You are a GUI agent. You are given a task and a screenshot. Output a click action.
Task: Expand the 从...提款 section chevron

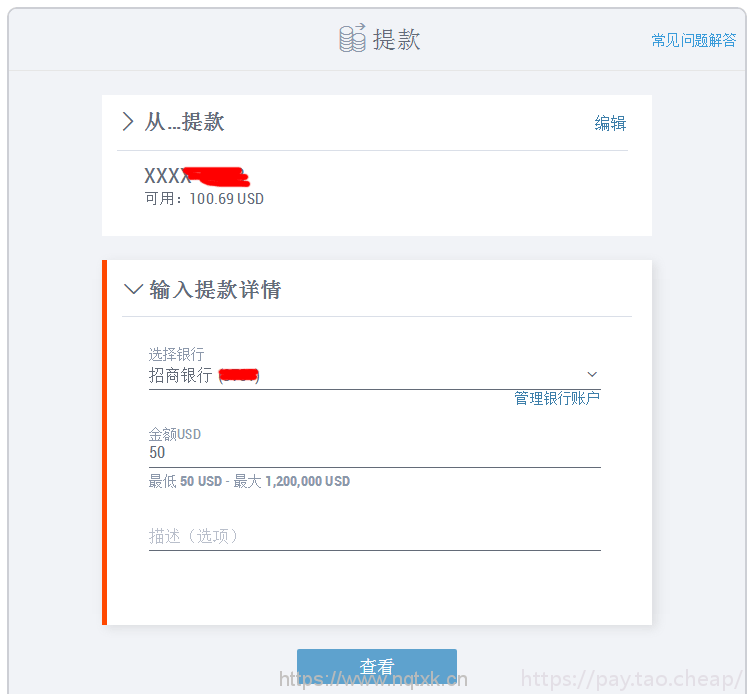click(x=128, y=122)
